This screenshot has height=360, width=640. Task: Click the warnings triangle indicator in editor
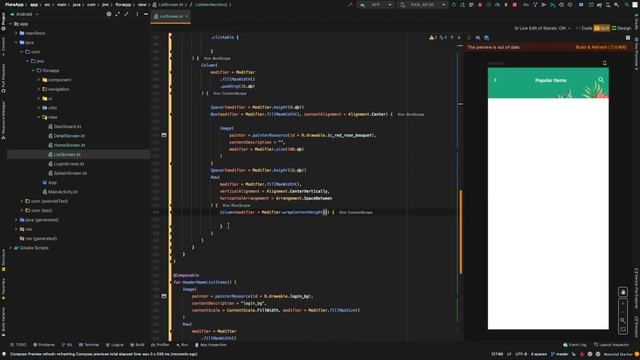[x=431, y=38]
